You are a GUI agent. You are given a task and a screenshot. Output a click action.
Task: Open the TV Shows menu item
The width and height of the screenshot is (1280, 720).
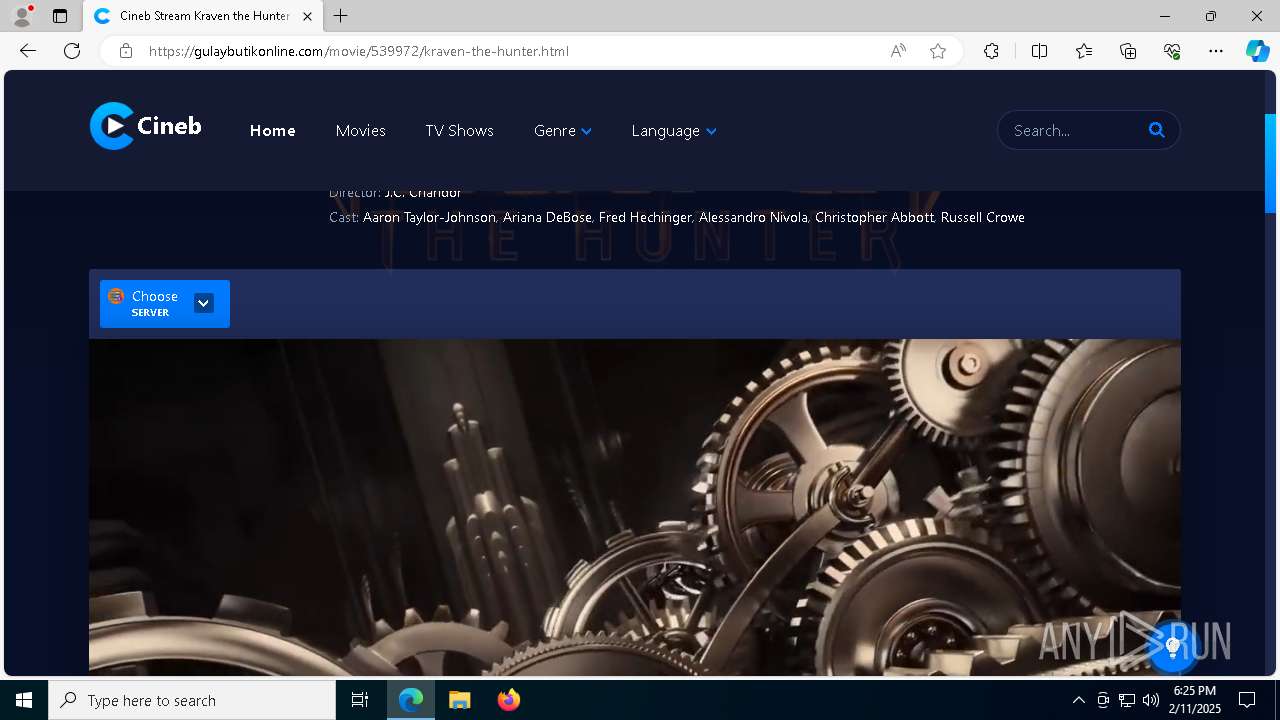point(459,131)
